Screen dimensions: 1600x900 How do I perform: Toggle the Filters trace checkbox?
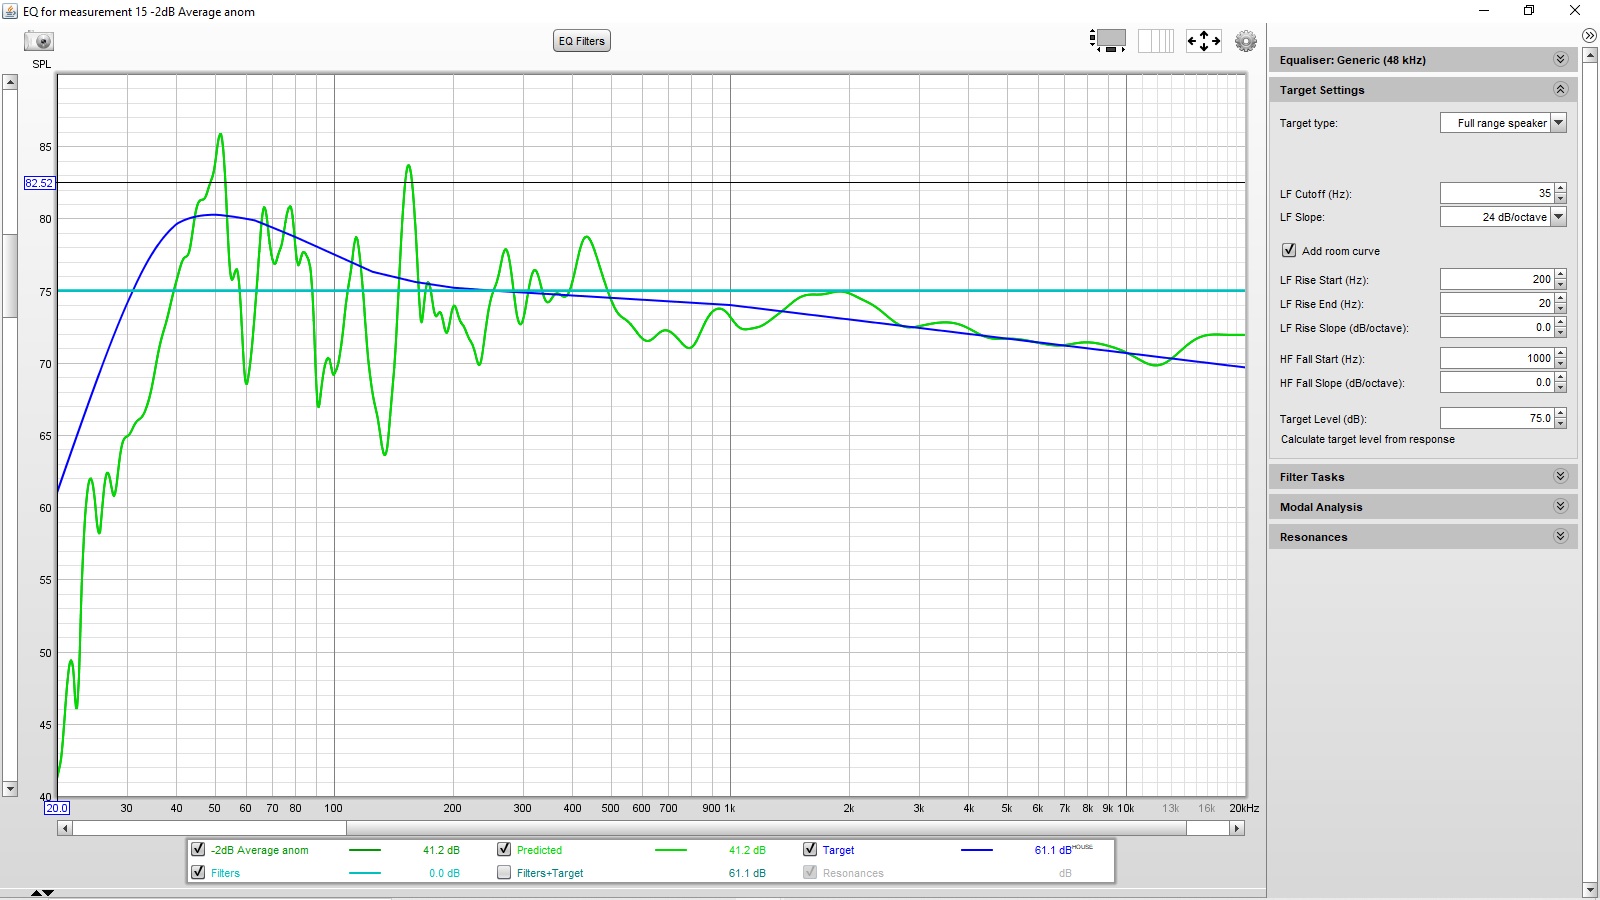coord(198,872)
